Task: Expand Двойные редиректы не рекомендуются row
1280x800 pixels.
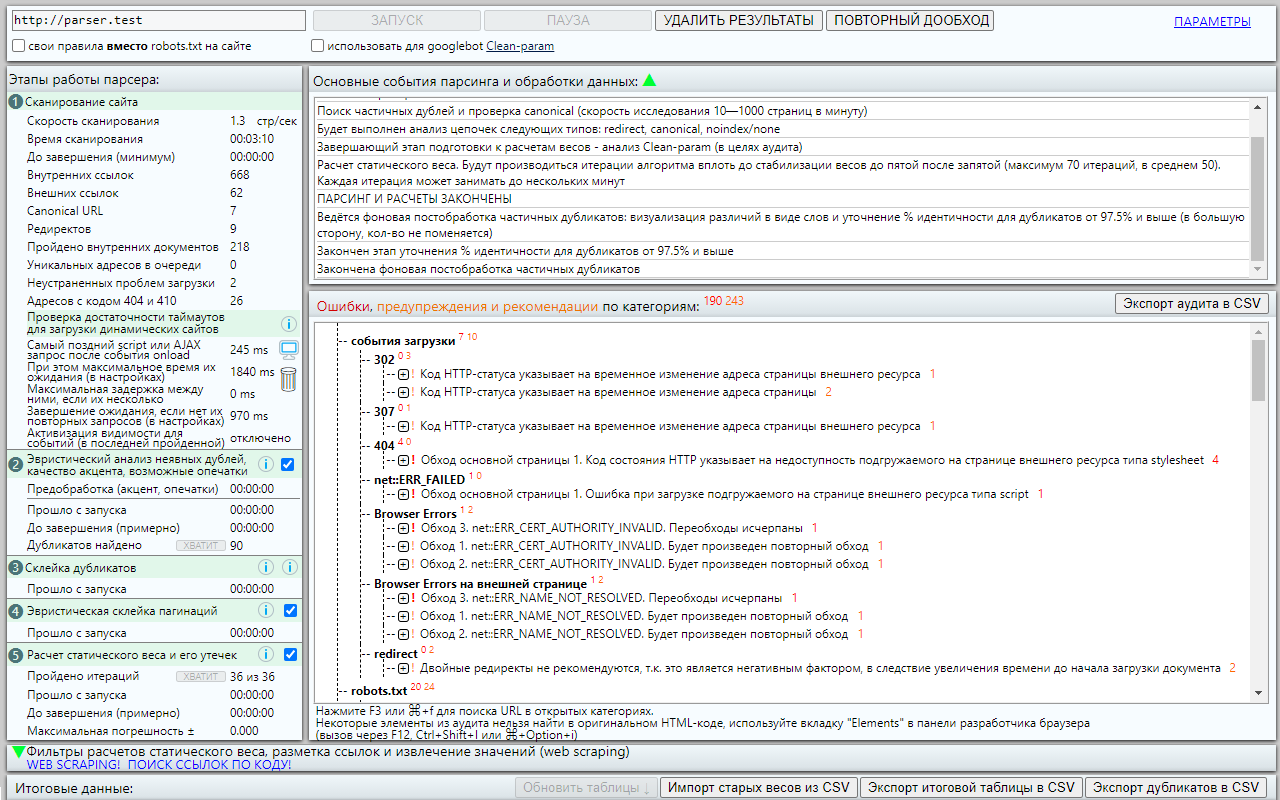Action: 403,668
